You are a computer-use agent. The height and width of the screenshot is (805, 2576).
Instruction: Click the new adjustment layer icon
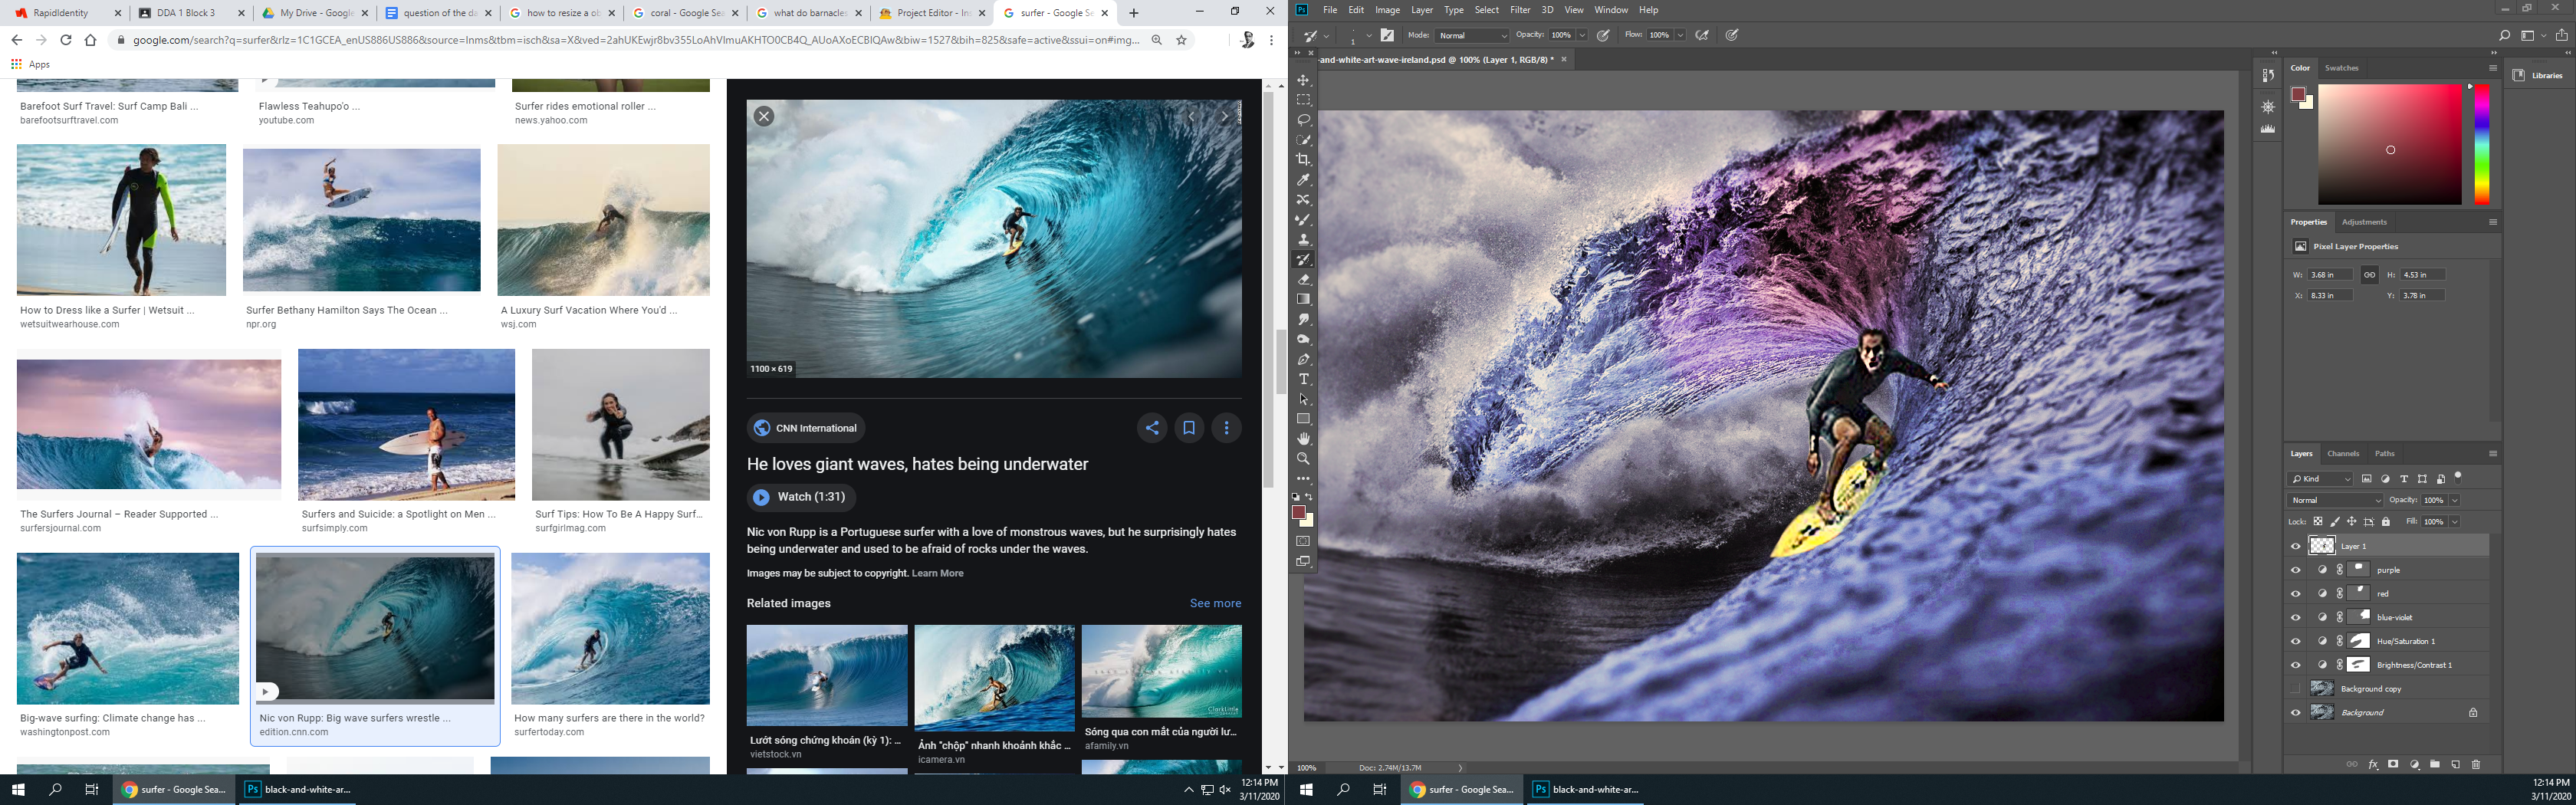pyautogui.click(x=2414, y=764)
